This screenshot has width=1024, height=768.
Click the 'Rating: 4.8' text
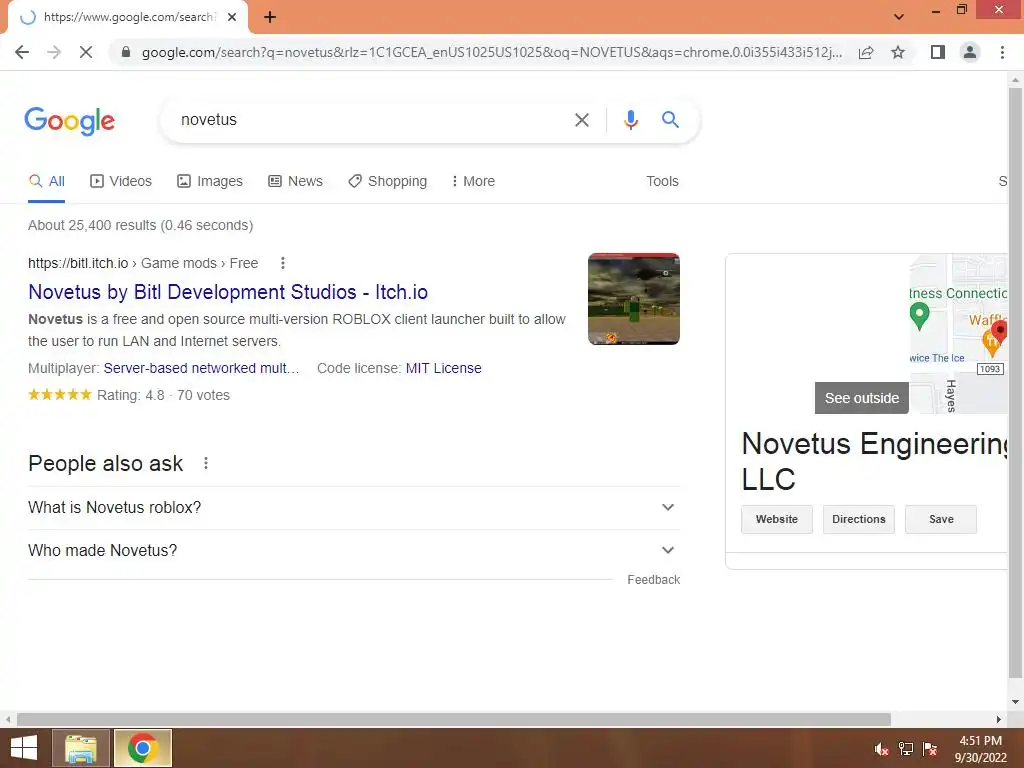(131, 395)
